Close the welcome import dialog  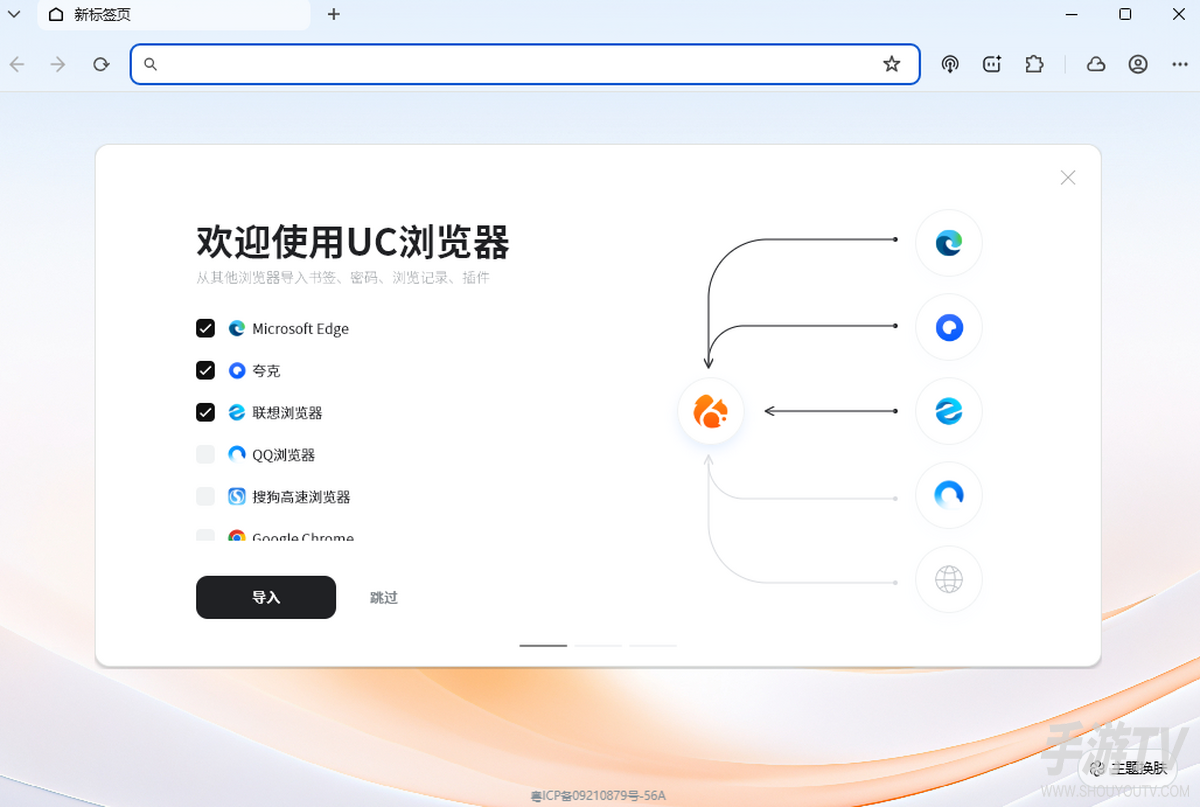click(x=1068, y=177)
